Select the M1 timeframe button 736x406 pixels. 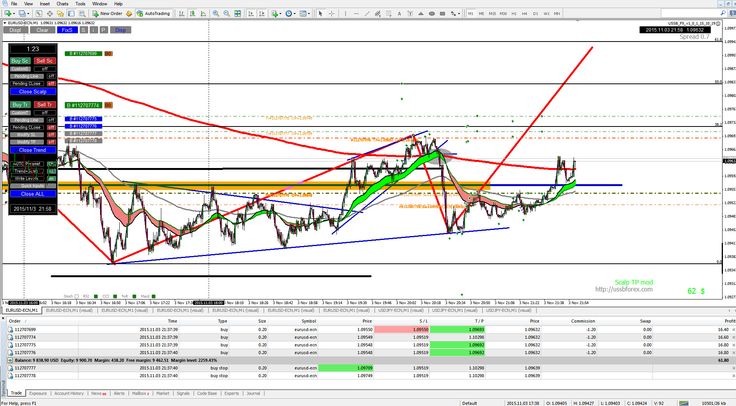pos(470,14)
